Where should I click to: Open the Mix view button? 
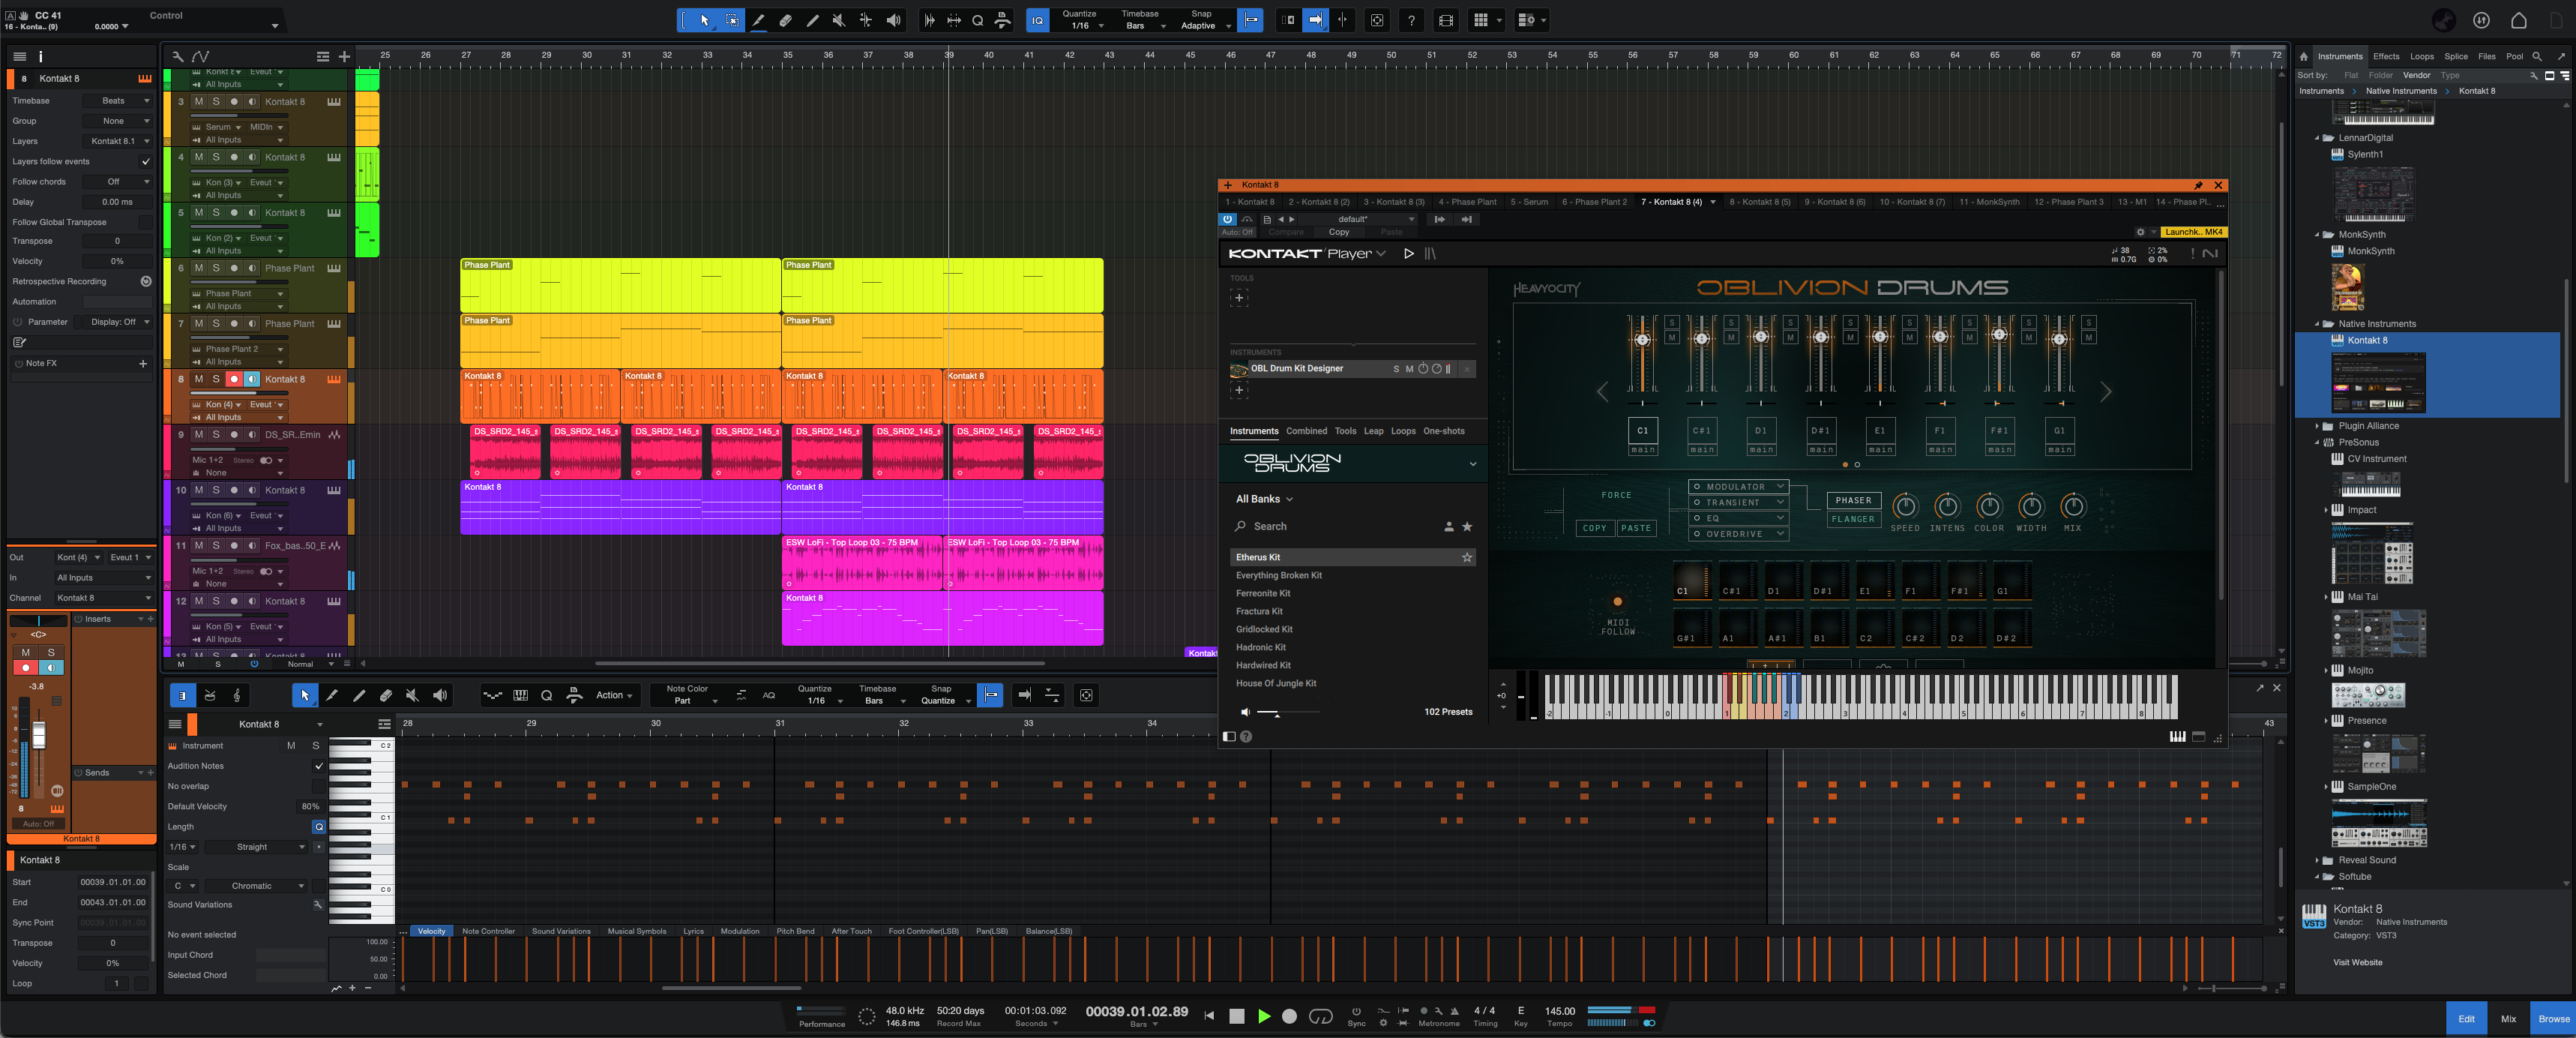point(2508,1019)
